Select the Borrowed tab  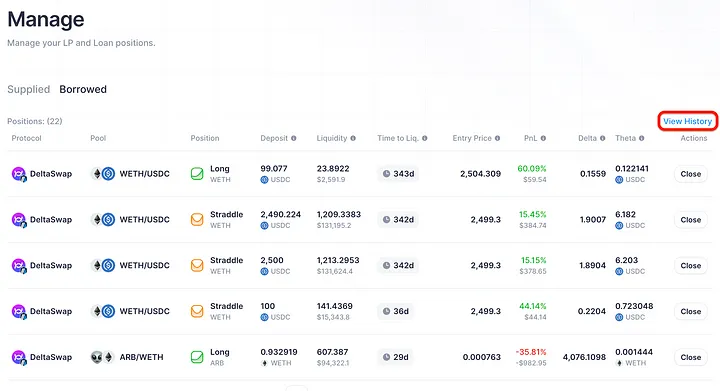[x=83, y=89]
